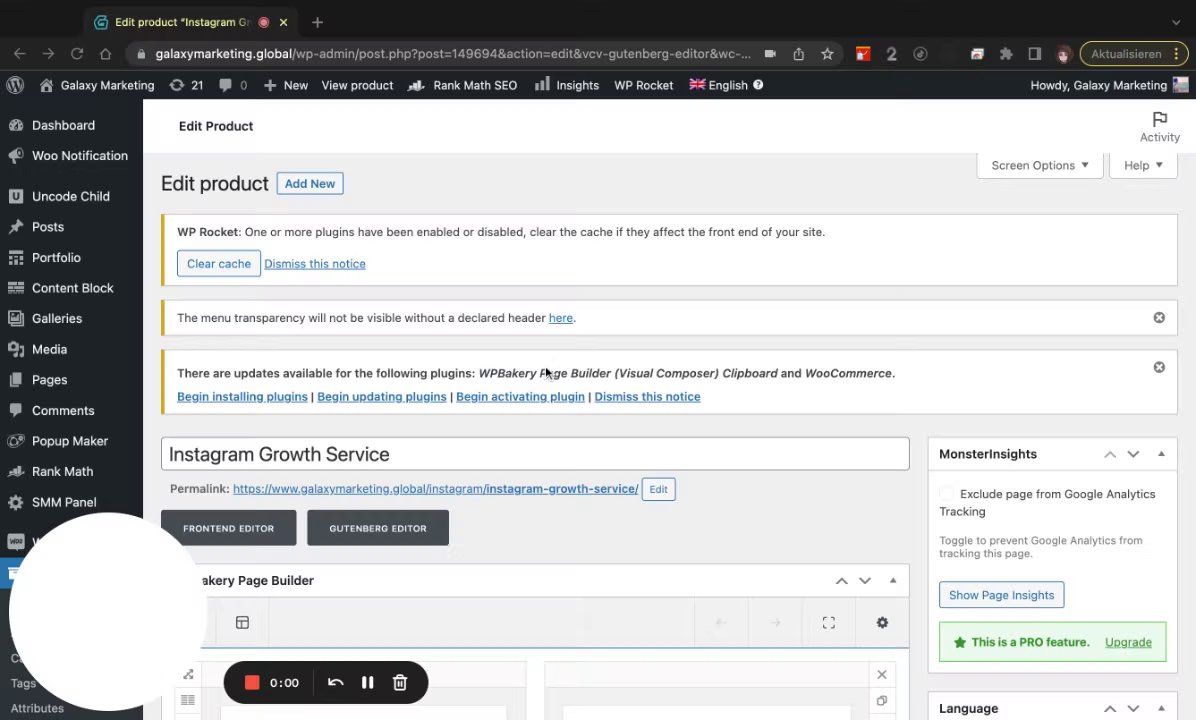Collapse the Language panel
Image resolution: width=1196 pixels, height=720 pixels.
click(1161, 708)
